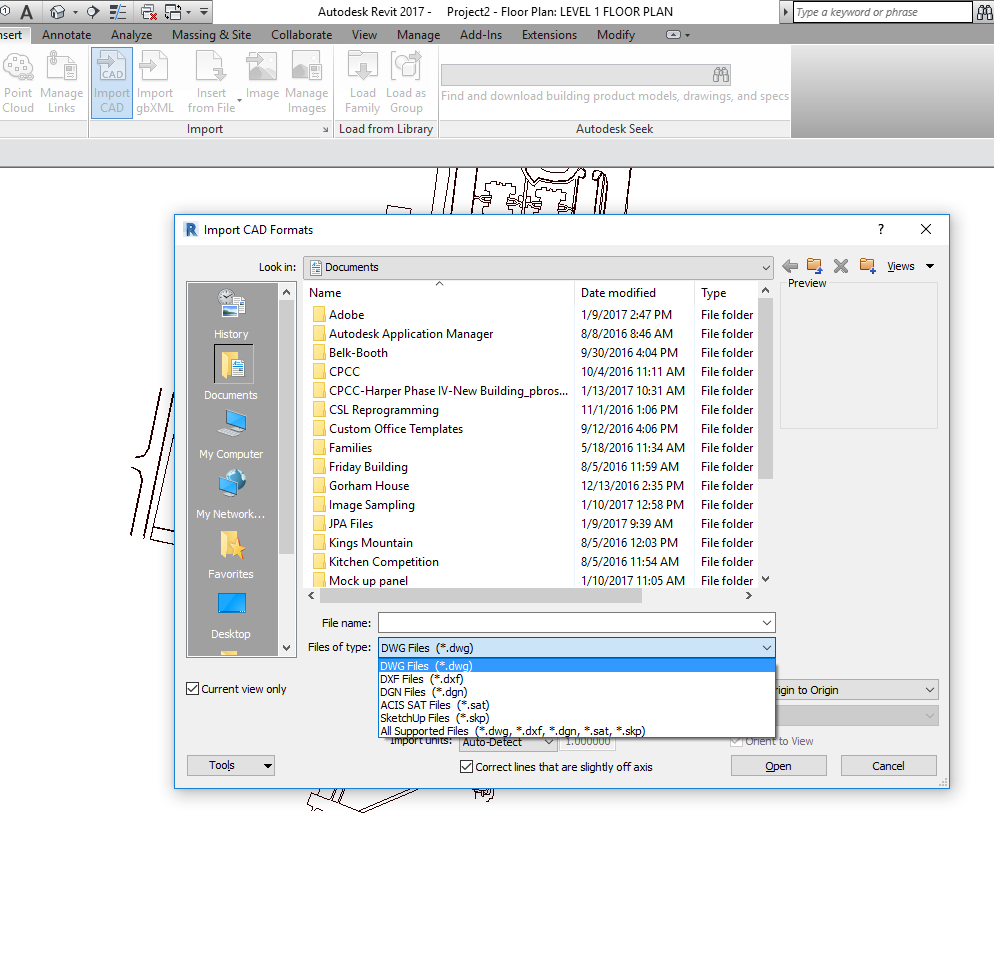Click the keyword search field in title bar
Viewport: 994px width, 954px height.
[882, 11]
